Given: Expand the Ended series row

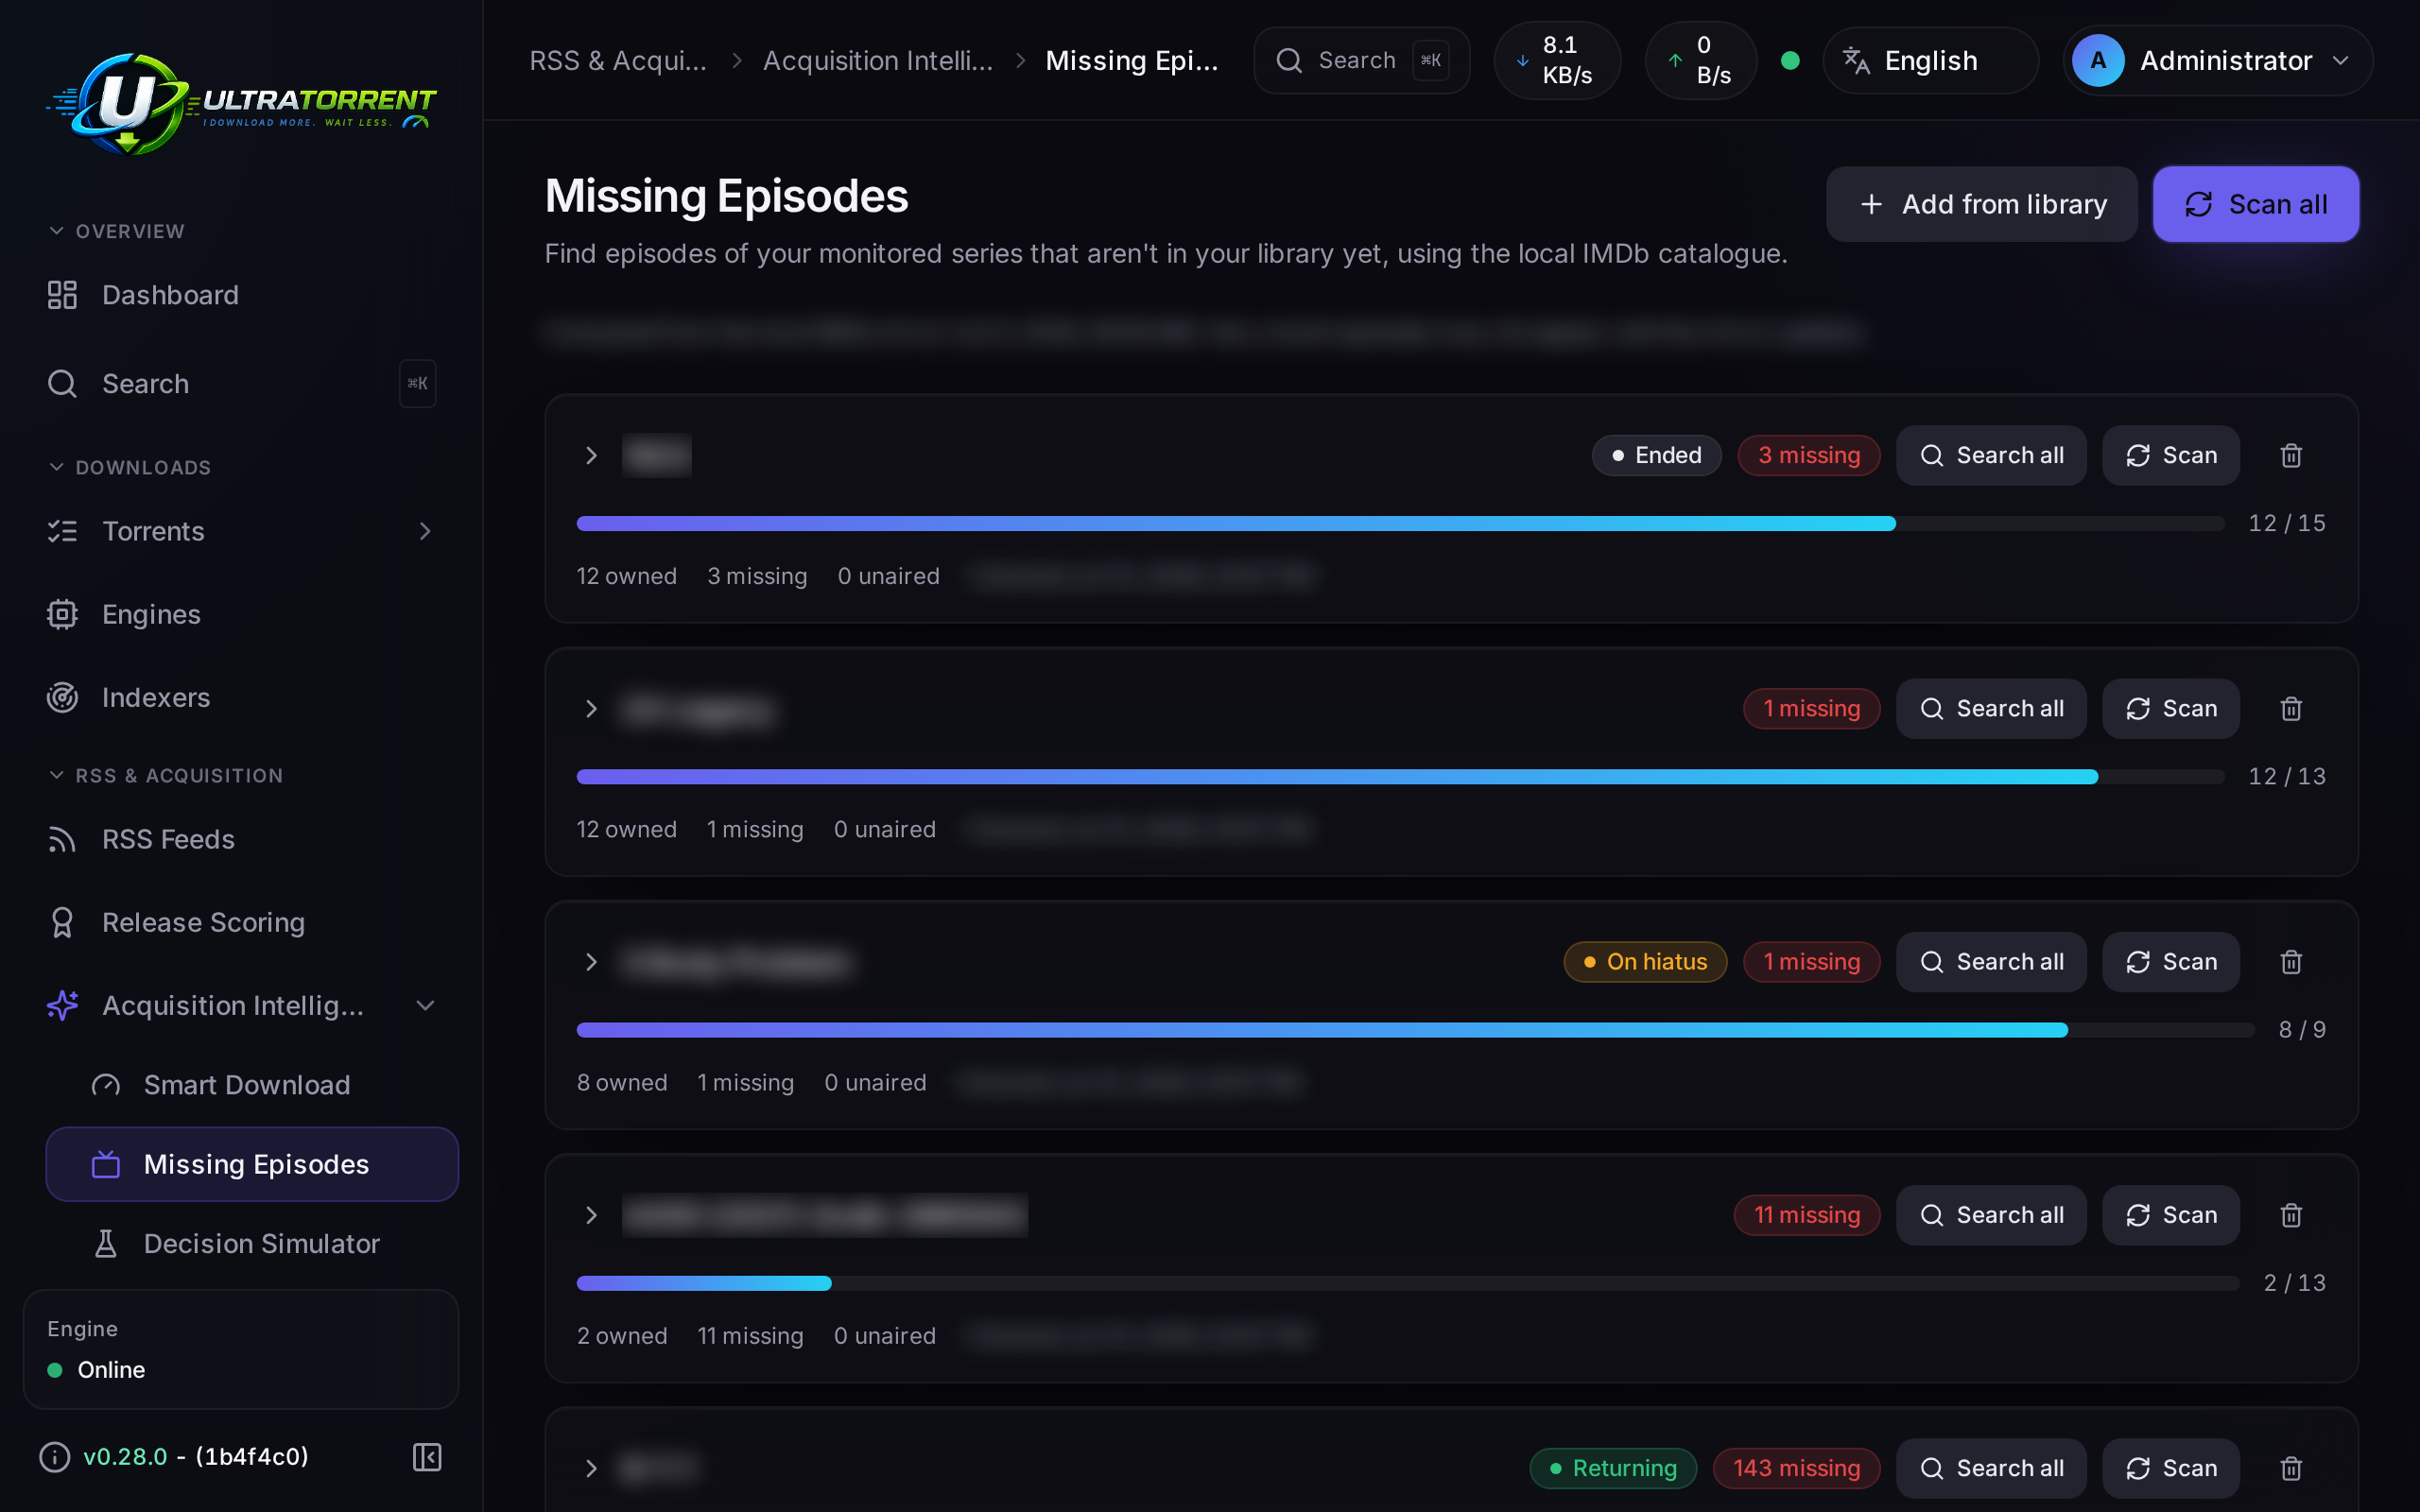Looking at the screenshot, I should pos(591,455).
